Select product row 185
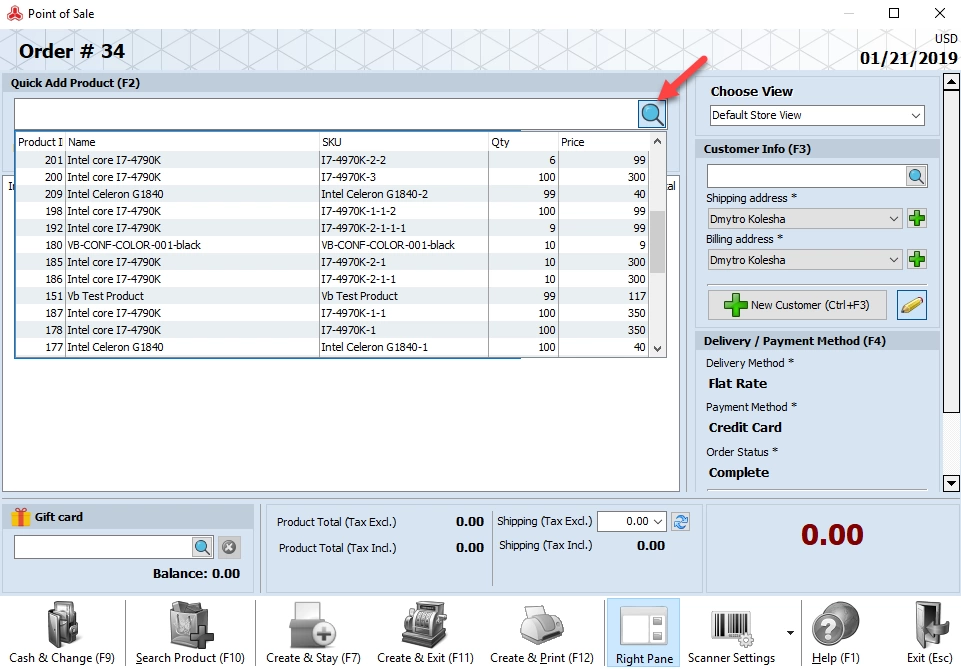The width and height of the screenshot is (961, 669). [x=332, y=262]
